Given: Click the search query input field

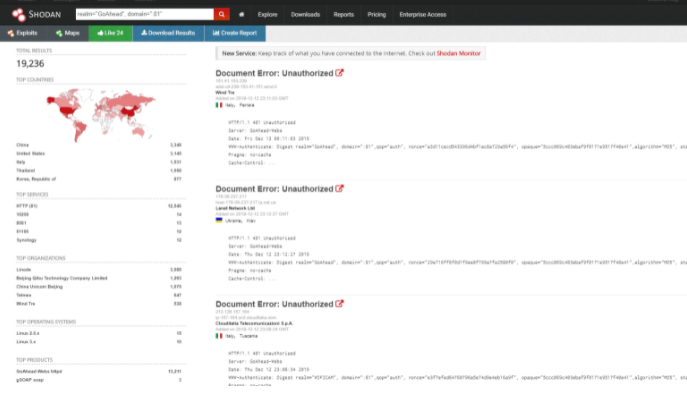Looking at the screenshot, I should coord(145,14).
